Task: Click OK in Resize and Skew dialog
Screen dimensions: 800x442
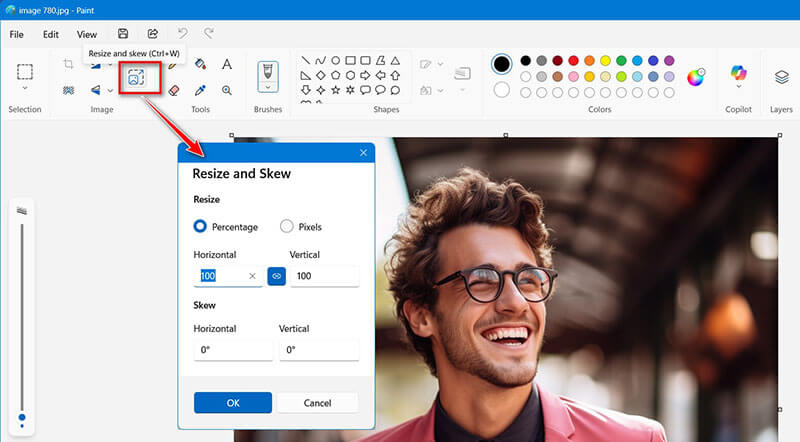Action: click(233, 402)
